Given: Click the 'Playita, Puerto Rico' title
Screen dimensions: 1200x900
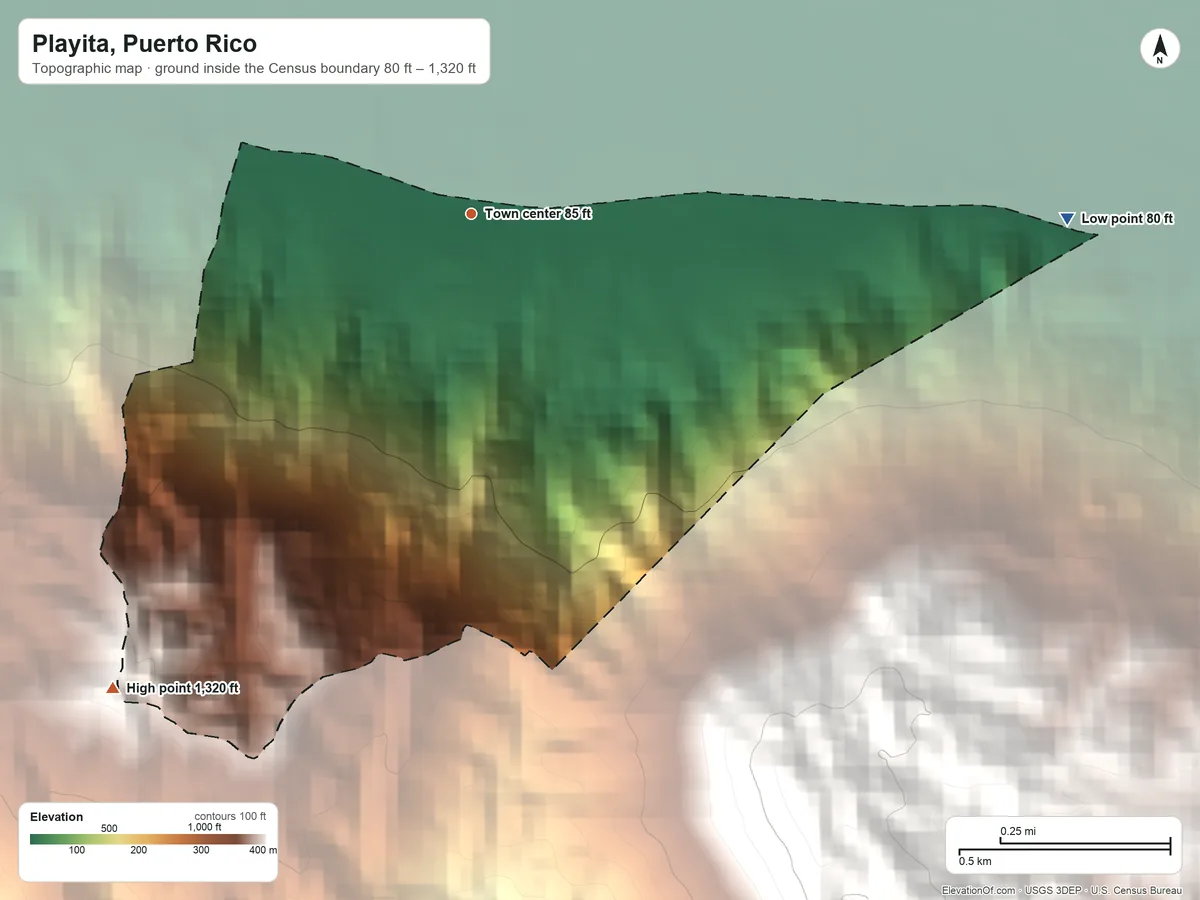Looking at the screenshot, I should 144,44.
